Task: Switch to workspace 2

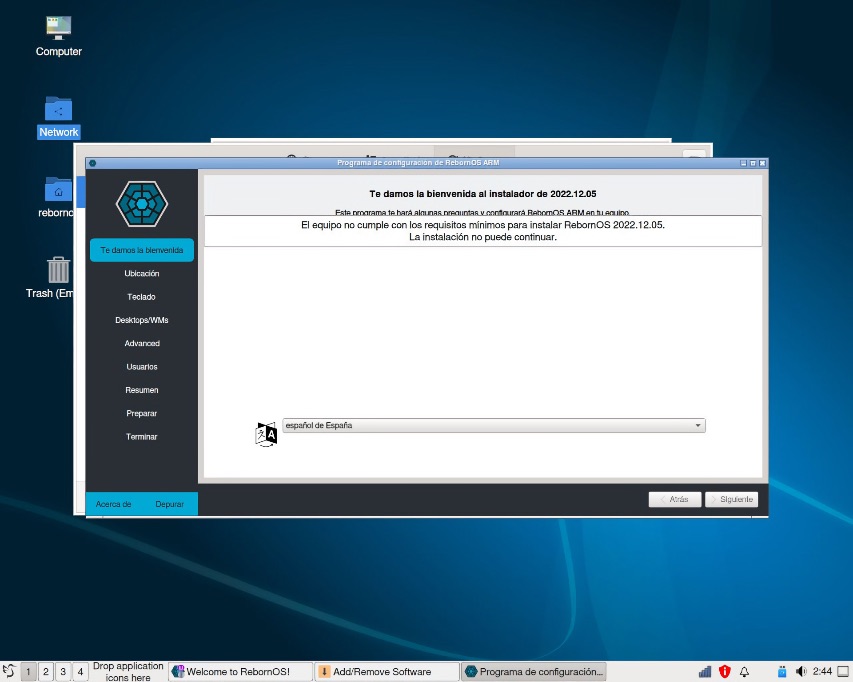Action: coord(46,672)
